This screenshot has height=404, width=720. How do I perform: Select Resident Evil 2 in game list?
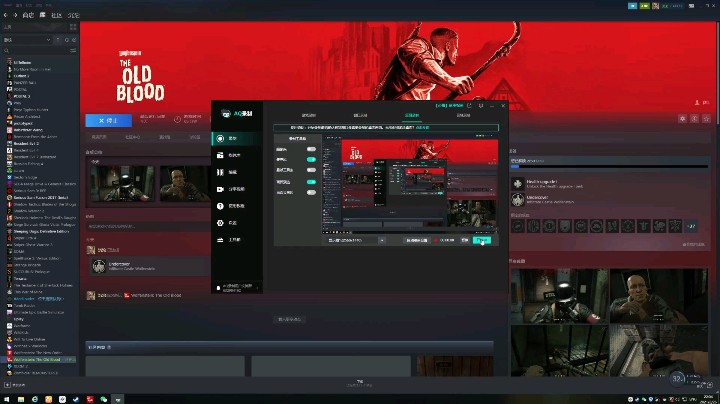coord(27,144)
